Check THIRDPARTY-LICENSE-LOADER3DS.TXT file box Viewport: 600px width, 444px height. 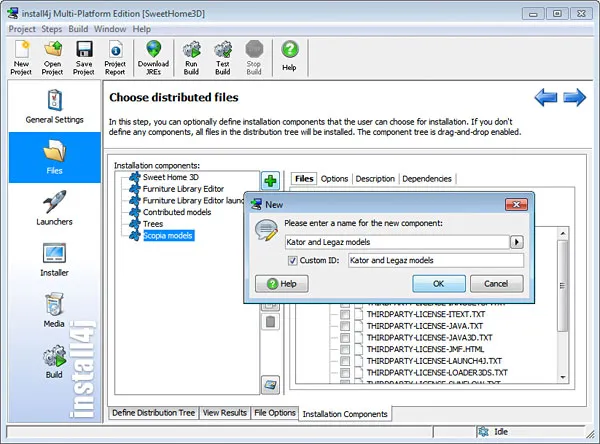(x=345, y=373)
